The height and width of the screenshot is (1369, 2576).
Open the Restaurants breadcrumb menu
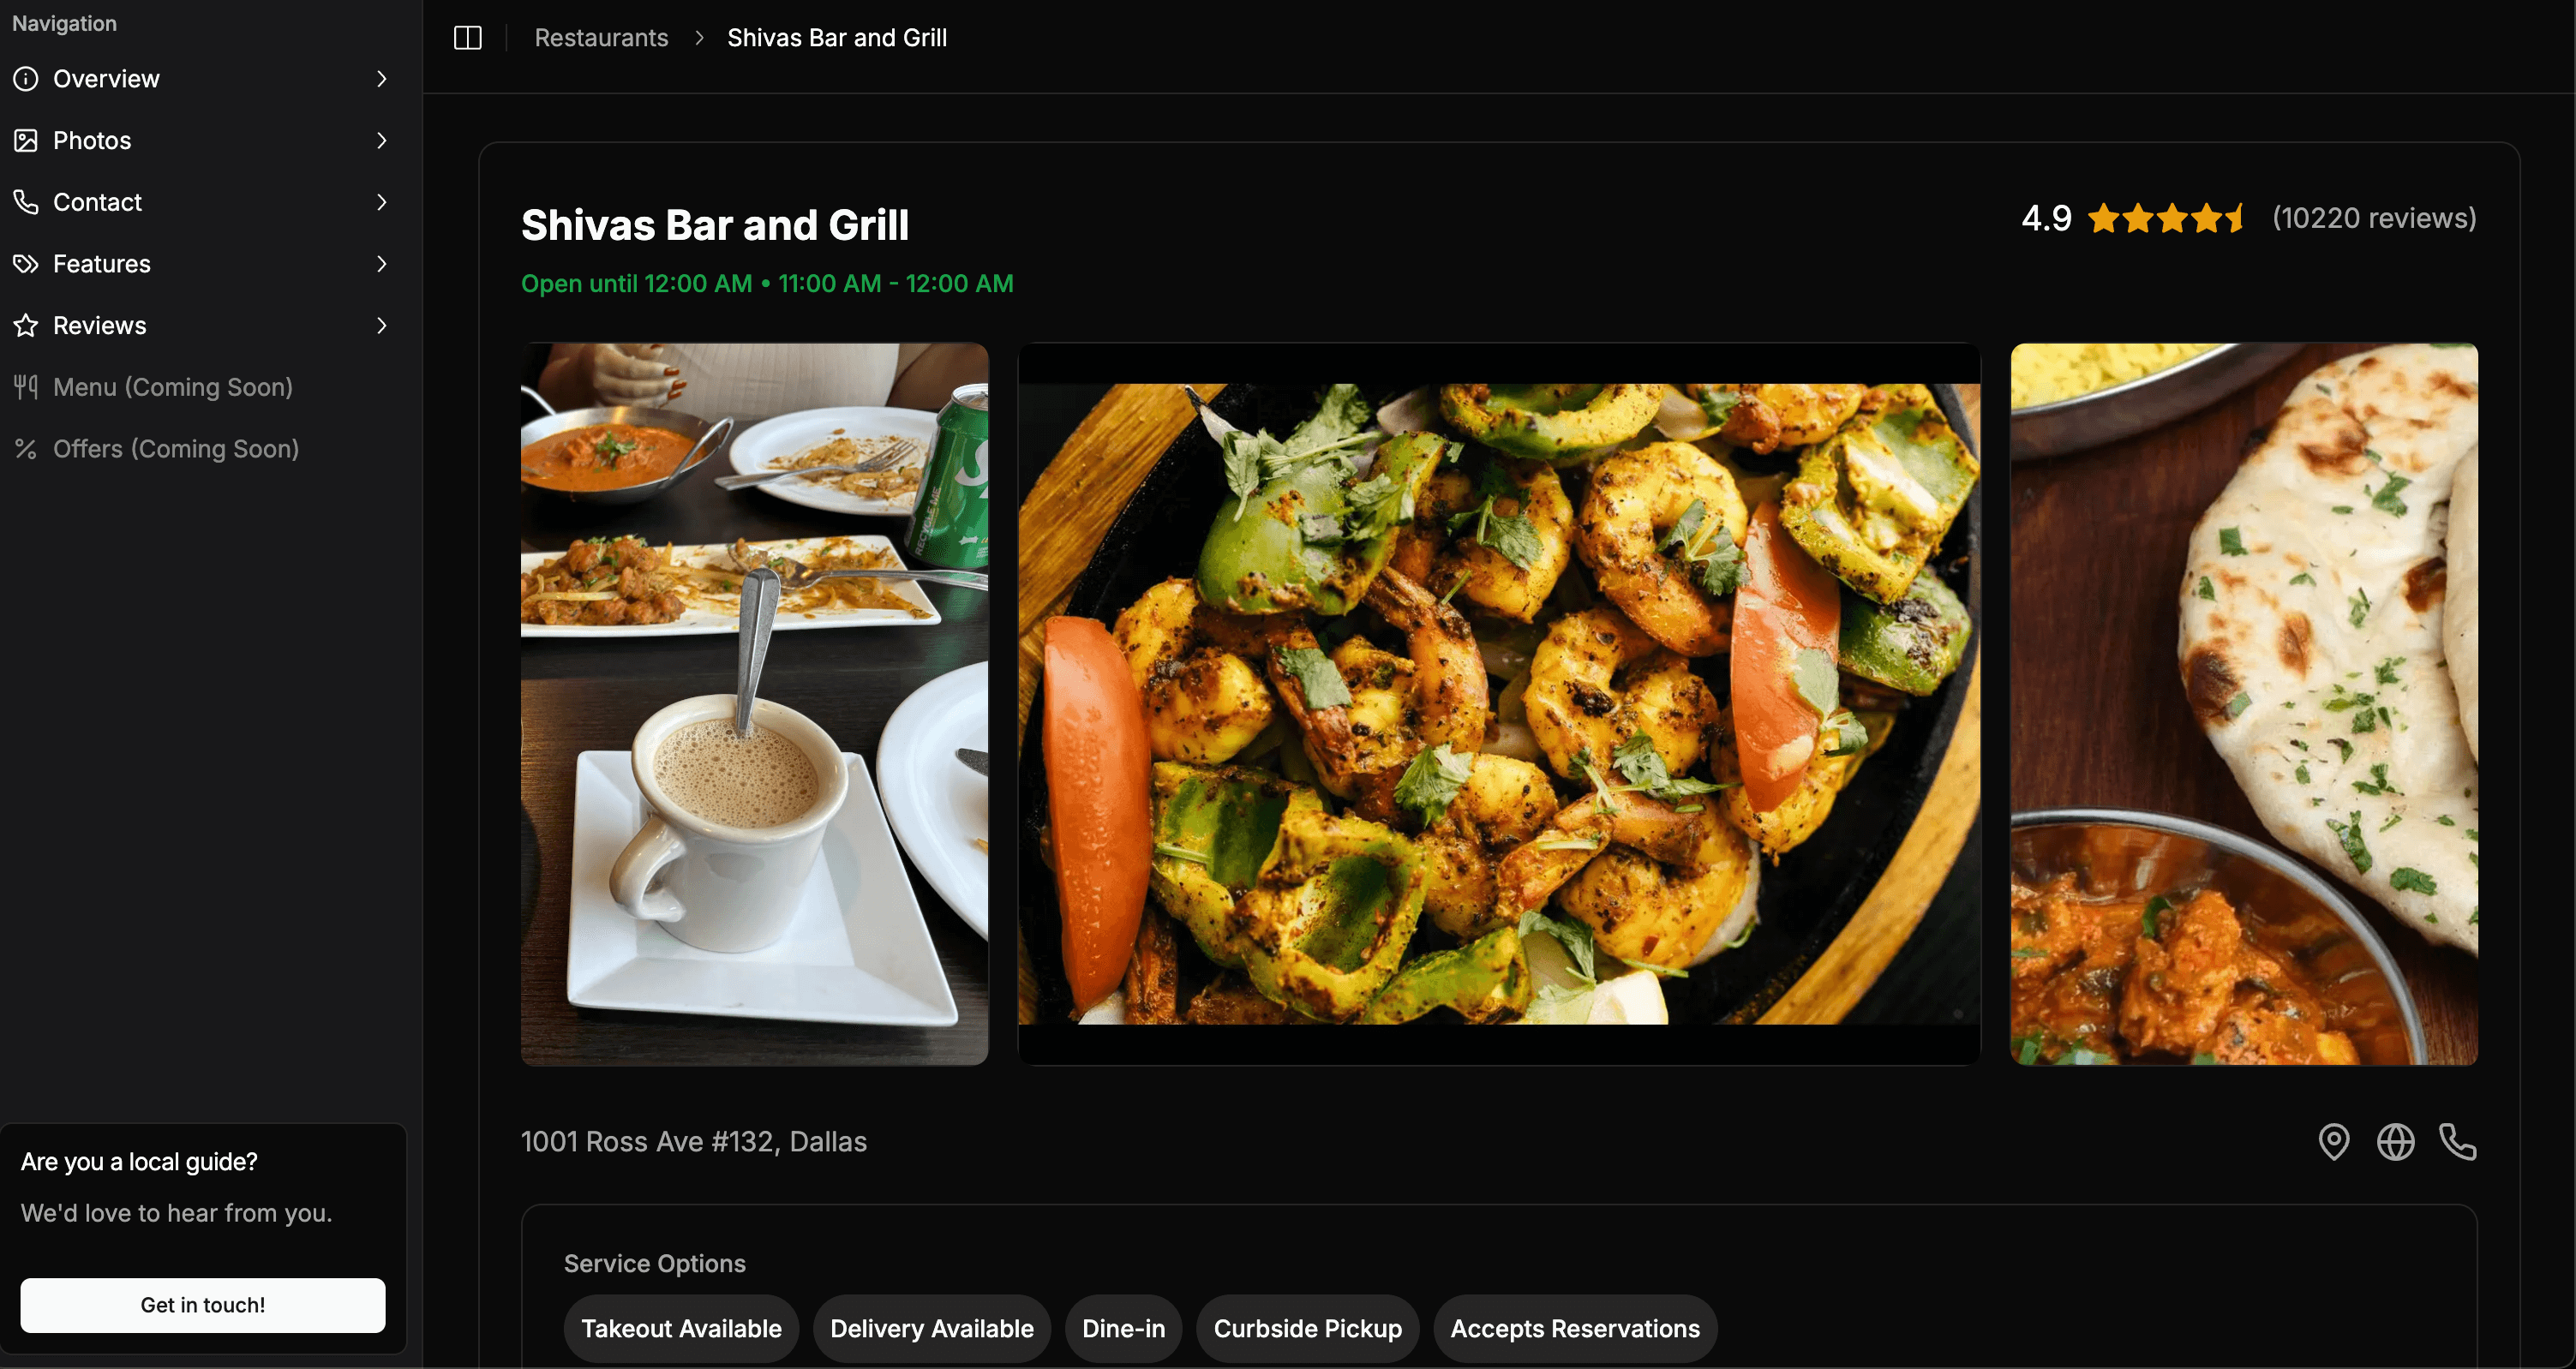pos(602,38)
